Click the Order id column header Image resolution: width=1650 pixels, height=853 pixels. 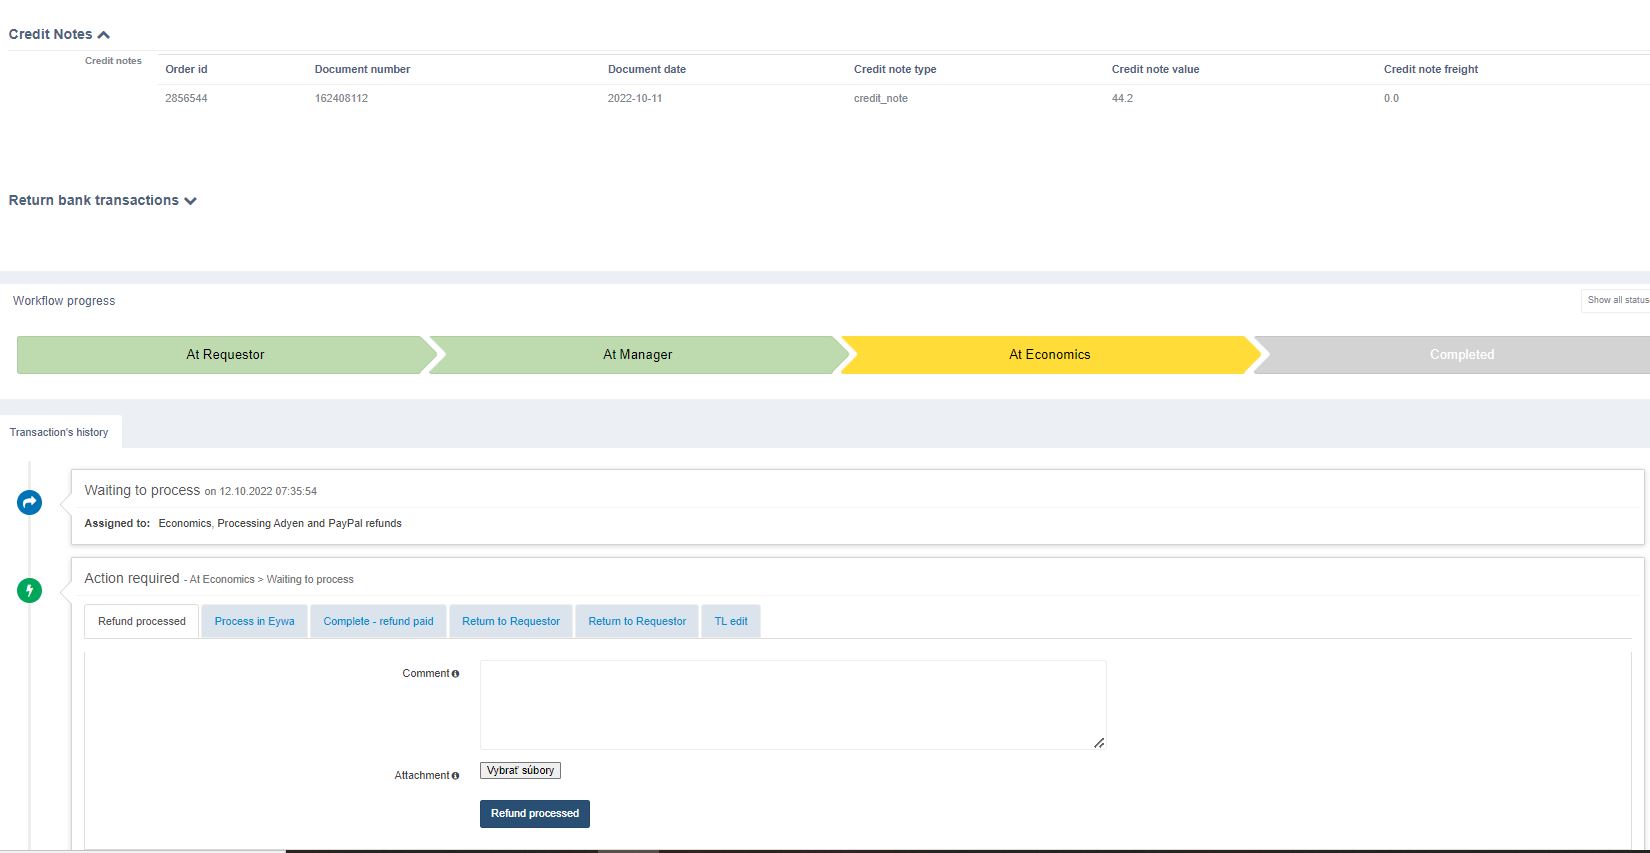tap(186, 69)
